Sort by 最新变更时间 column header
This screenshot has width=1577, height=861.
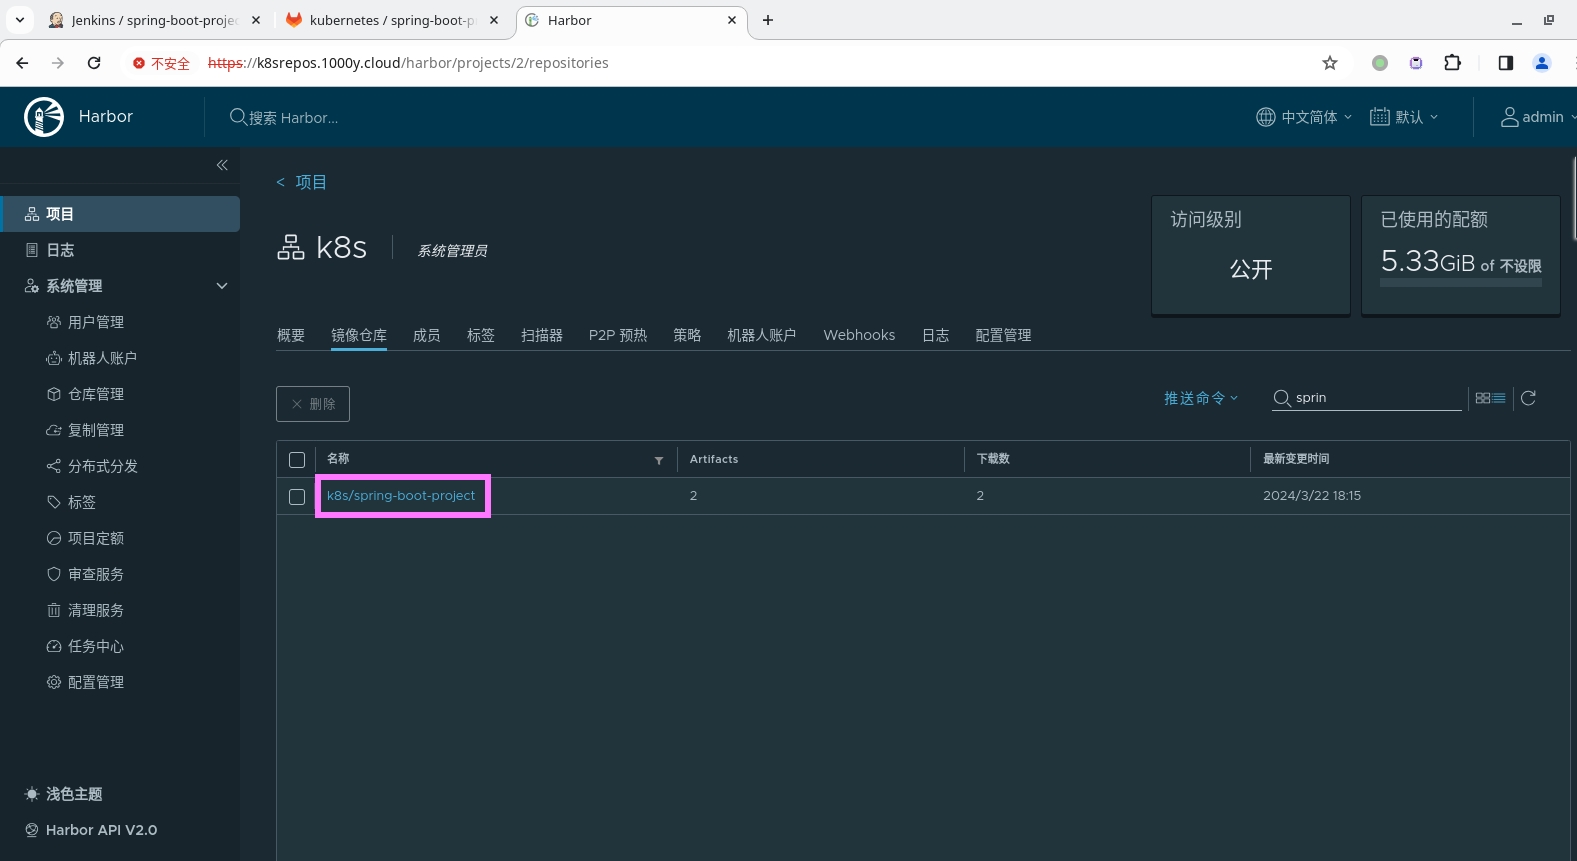(x=1296, y=459)
